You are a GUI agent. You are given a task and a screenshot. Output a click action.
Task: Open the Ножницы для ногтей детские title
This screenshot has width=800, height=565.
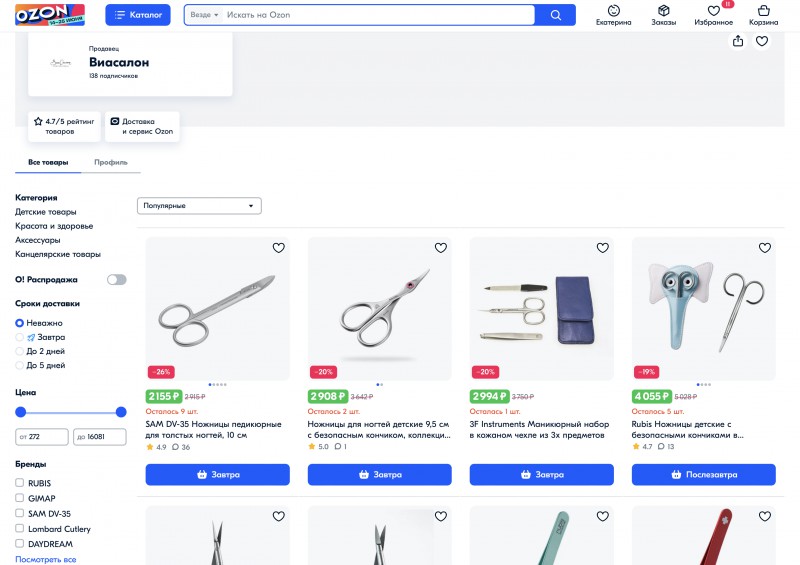(379, 430)
